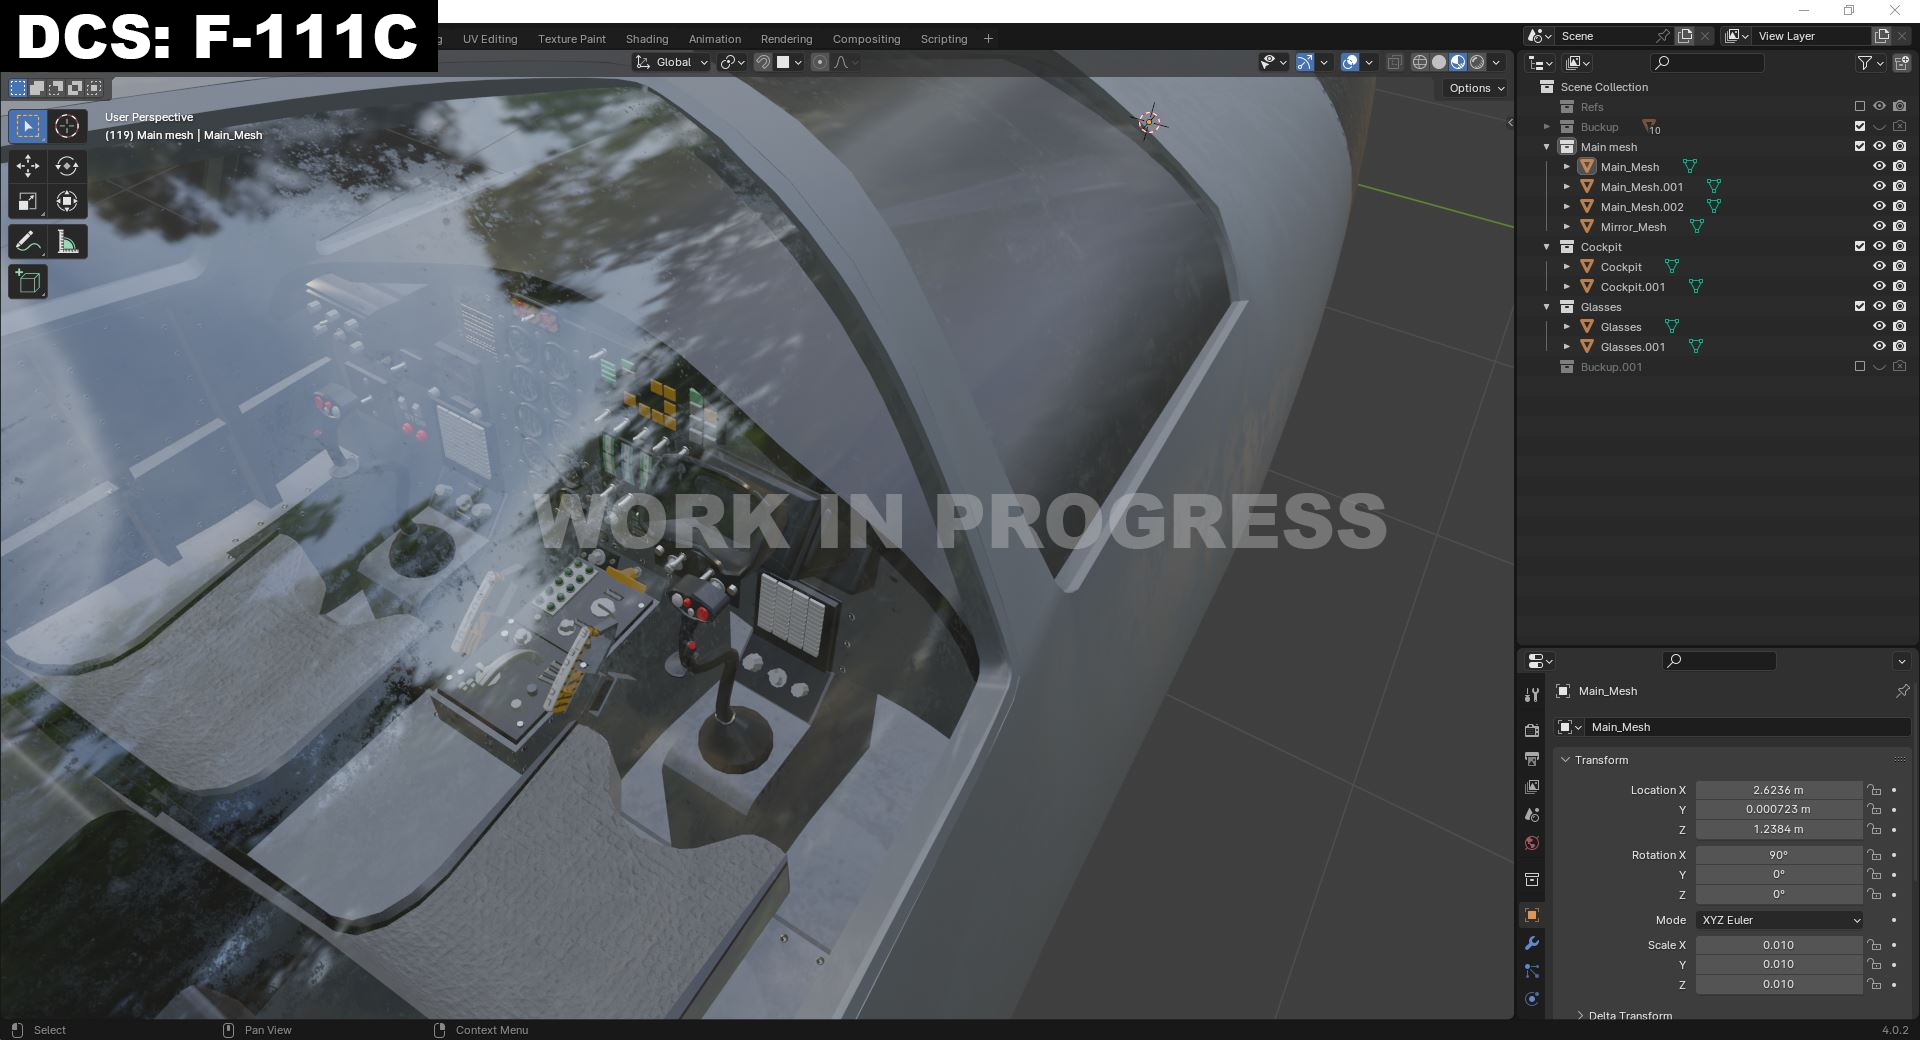
Task: Collapse the Cockpit collection
Action: point(1547,246)
